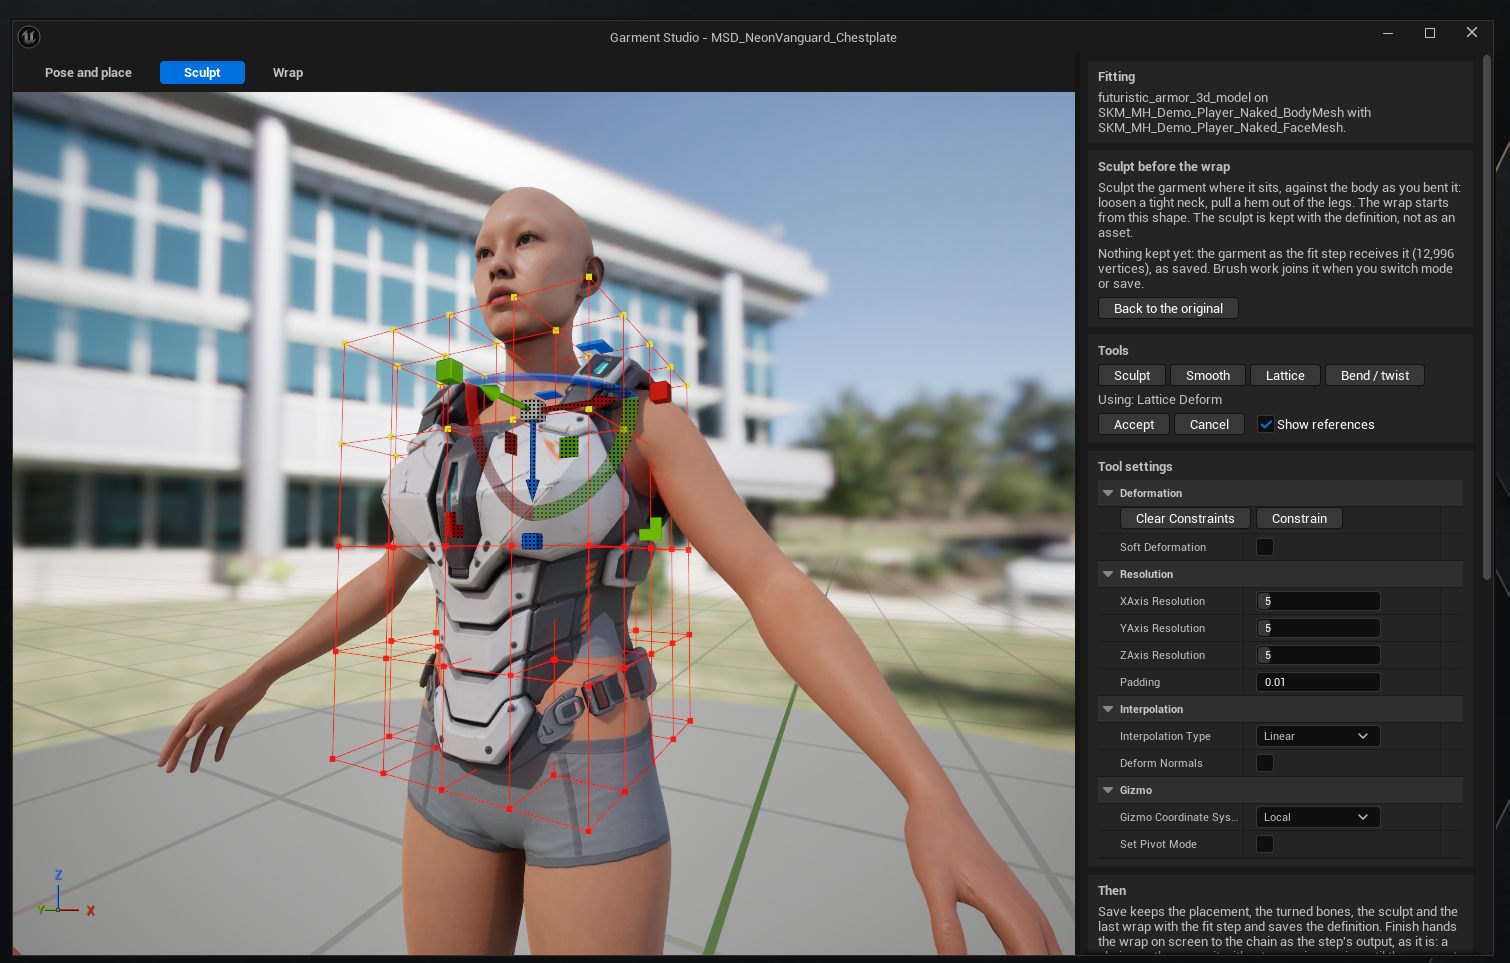Collapse the Interpolation section
The height and width of the screenshot is (963, 1510).
coord(1108,709)
